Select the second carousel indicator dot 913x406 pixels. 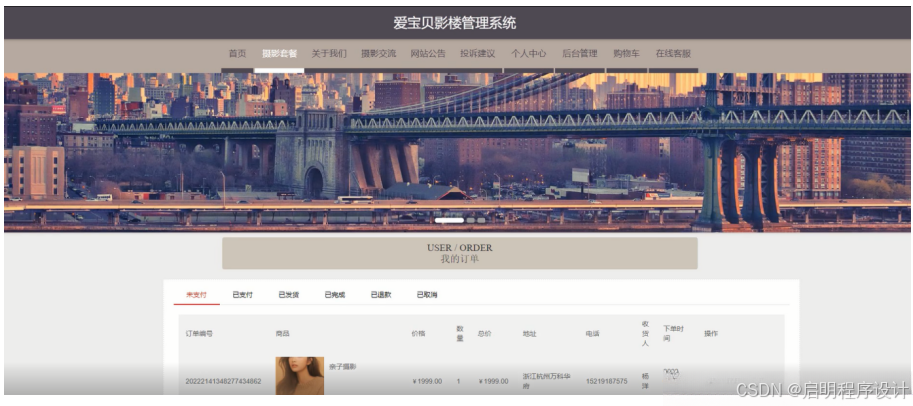tap(470, 221)
